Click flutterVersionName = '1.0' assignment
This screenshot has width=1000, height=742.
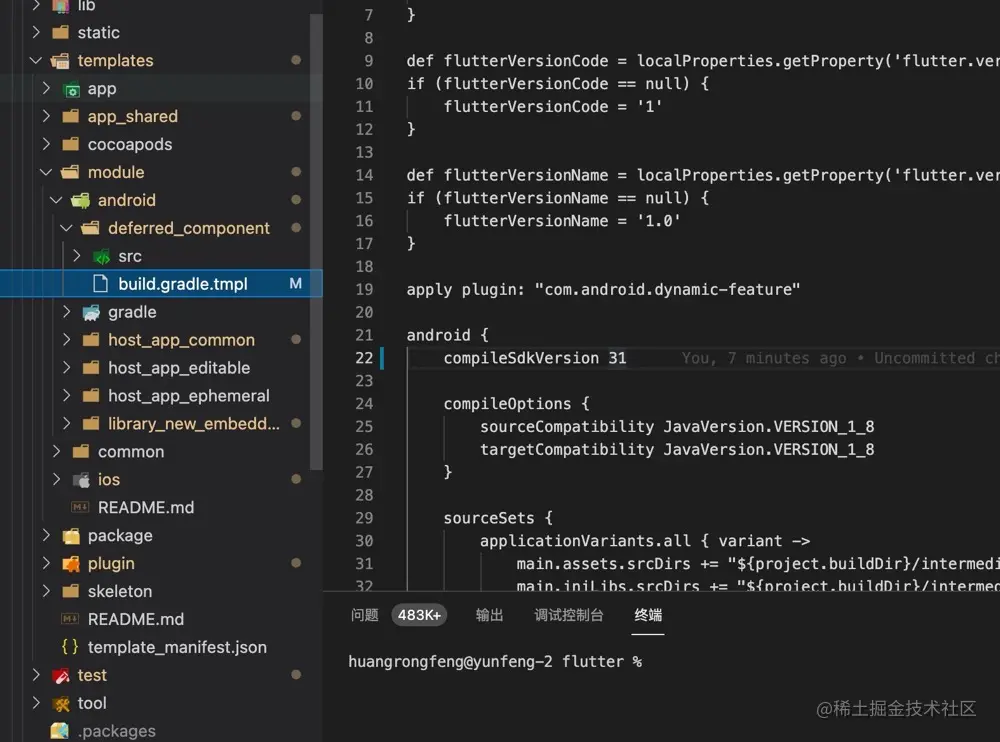562,221
